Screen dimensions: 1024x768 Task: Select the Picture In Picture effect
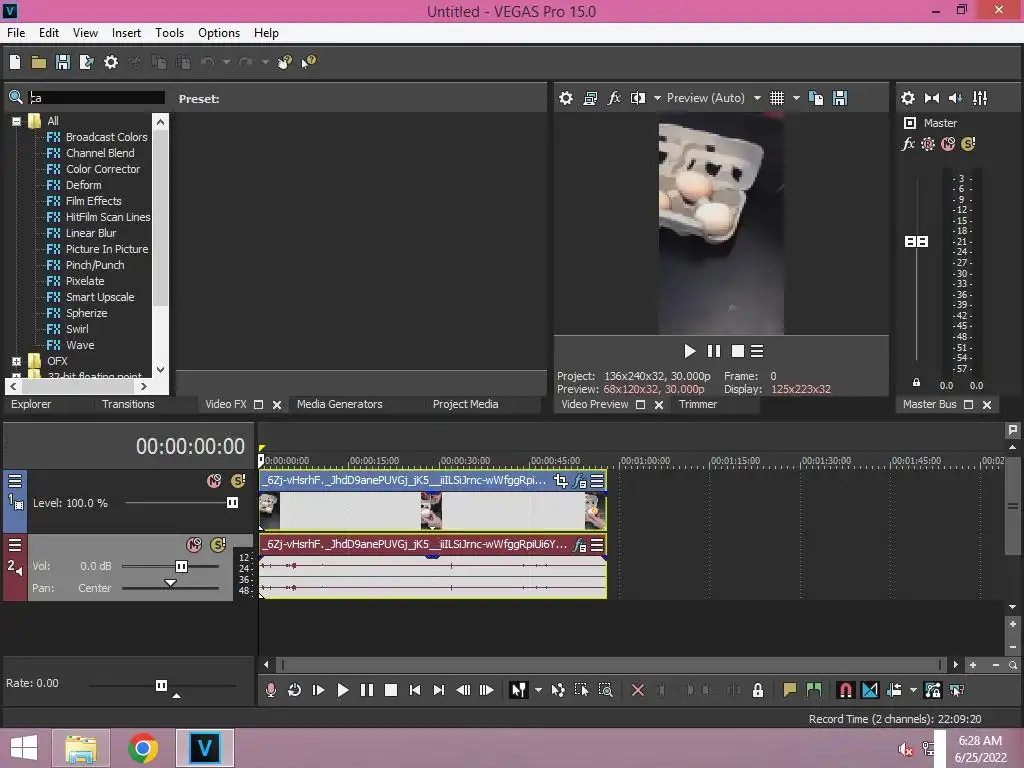click(x=106, y=249)
